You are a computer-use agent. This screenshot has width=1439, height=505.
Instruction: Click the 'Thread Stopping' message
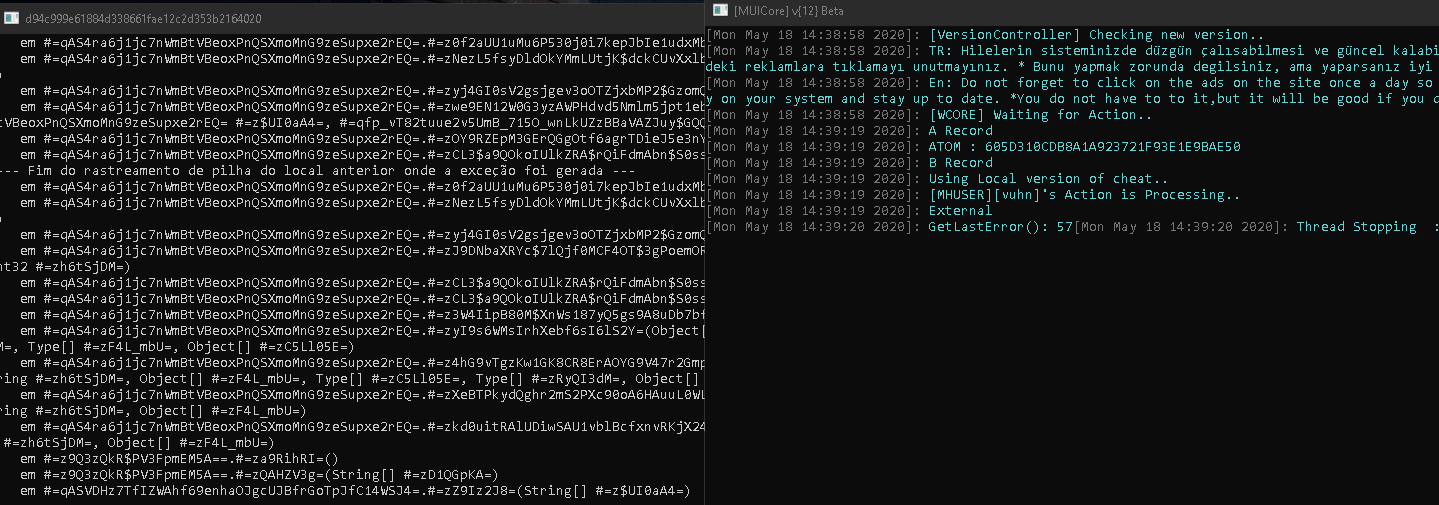[1356, 227]
